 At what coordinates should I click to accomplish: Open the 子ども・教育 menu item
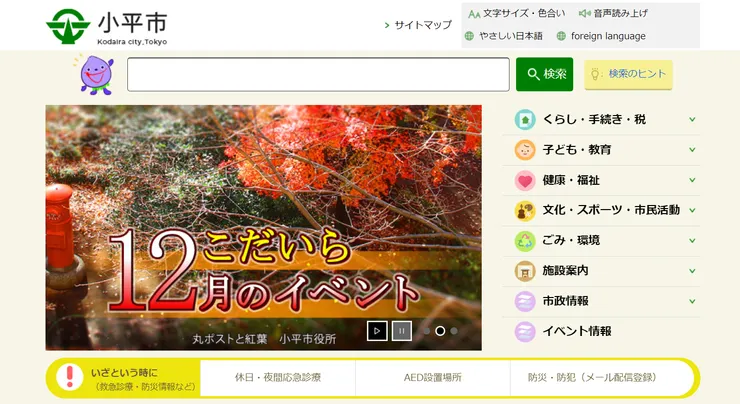point(577,150)
